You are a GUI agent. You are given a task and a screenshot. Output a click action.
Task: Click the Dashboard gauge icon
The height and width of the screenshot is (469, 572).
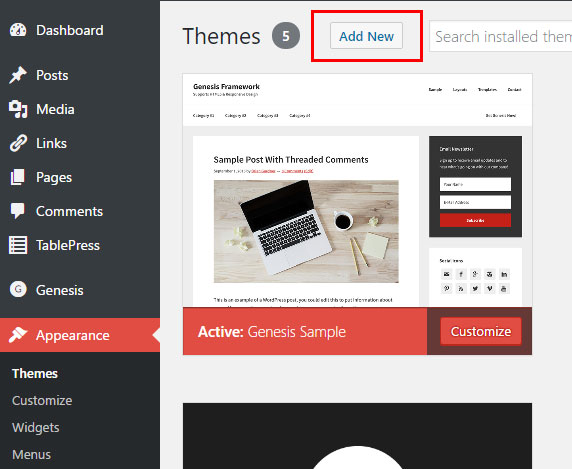point(18,30)
